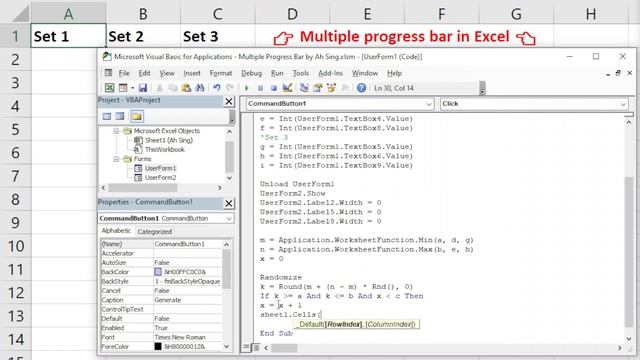Open VBA Help with the blue question icon
The height and width of the screenshot is (360, 640).
361,88
